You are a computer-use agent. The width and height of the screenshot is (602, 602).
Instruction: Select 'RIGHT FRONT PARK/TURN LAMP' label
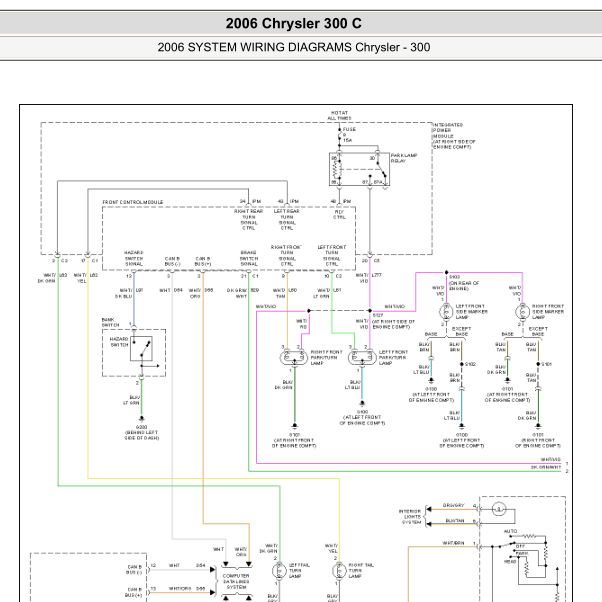coord(326,357)
